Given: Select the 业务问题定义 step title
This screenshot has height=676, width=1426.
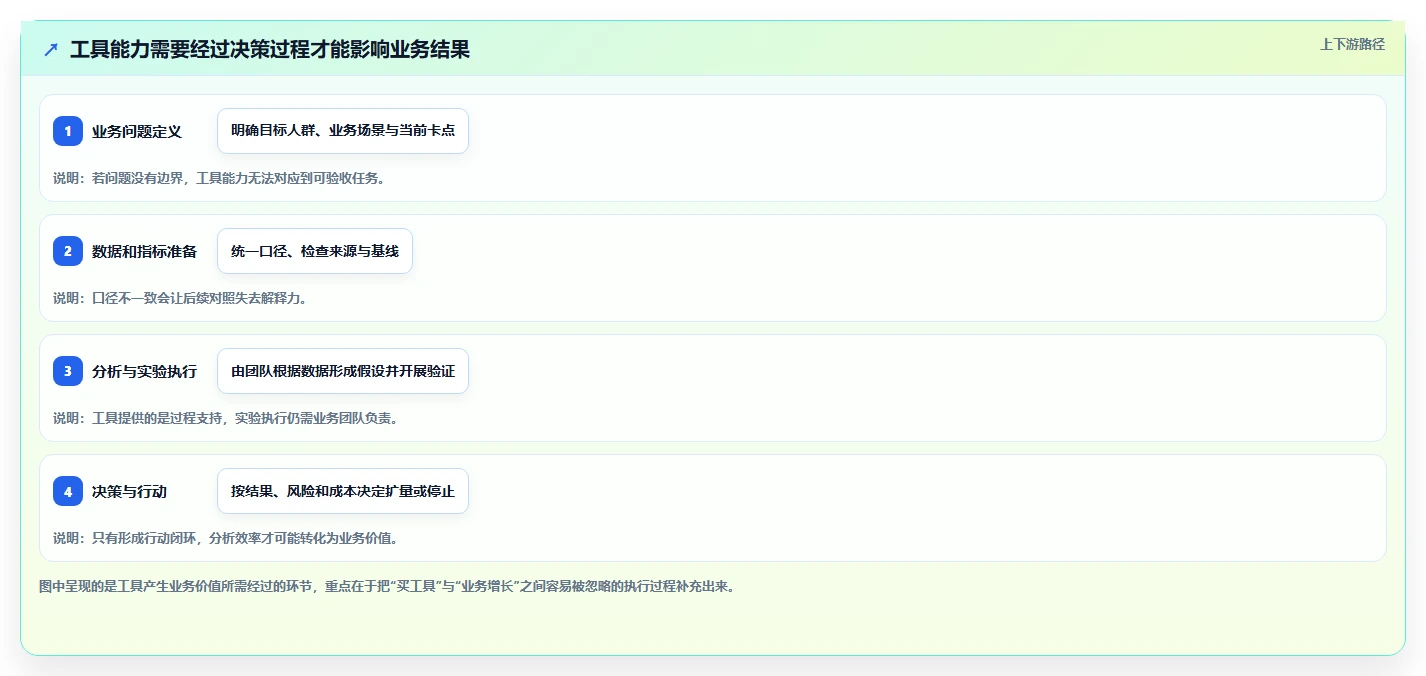Looking at the screenshot, I should pyautogui.click(x=137, y=132).
